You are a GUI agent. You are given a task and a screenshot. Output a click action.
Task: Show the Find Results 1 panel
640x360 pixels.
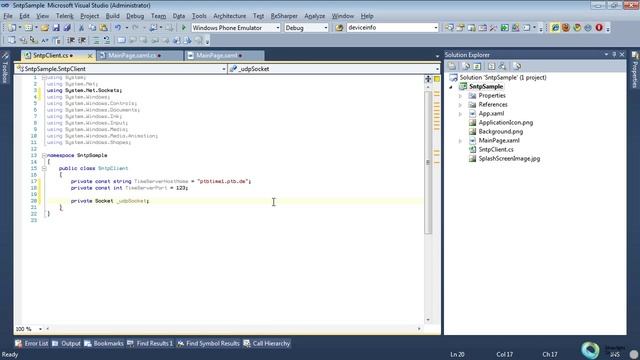point(150,344)
